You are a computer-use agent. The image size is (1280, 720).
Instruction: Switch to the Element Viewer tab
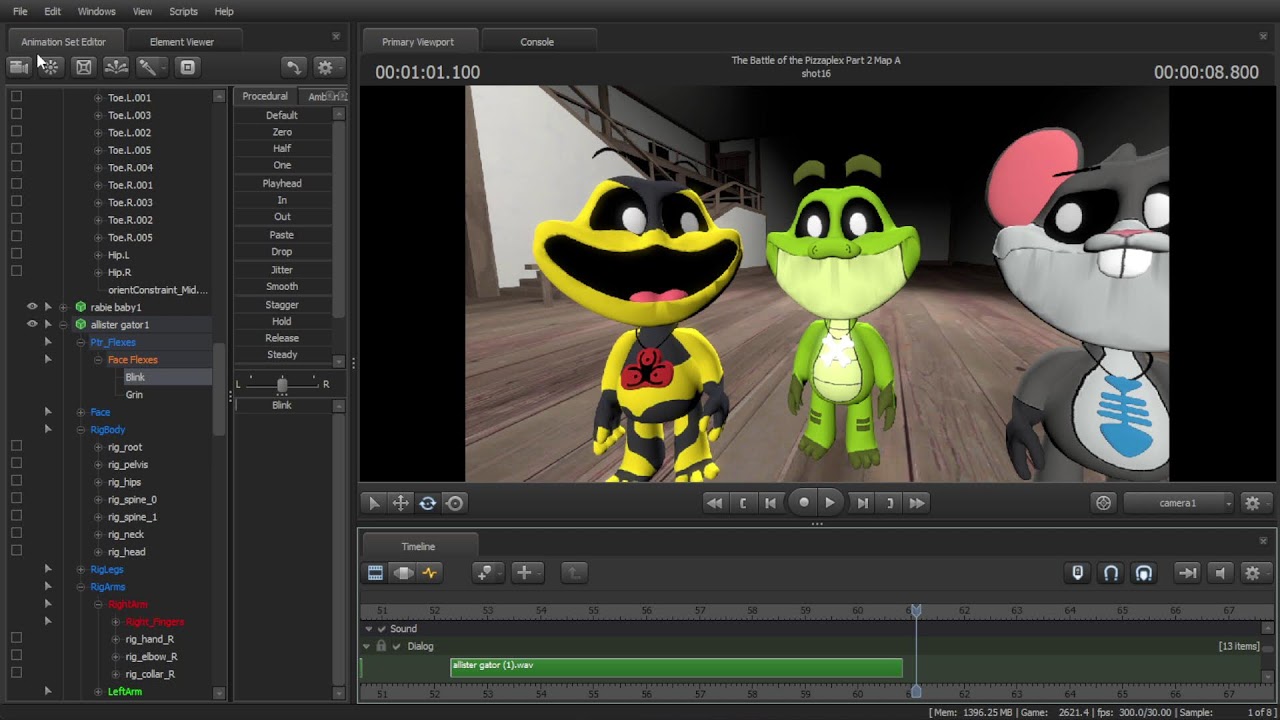182,42
